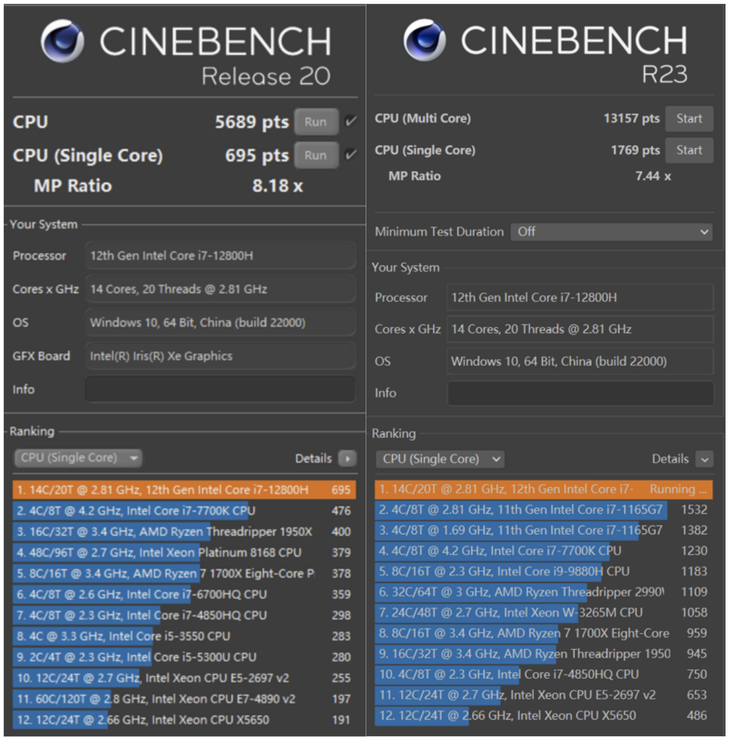Image resolution: width=730 pixels, height=740 pixels.
Task: Expand the R23 Details chevron in ranking
Action: (704, 459)
